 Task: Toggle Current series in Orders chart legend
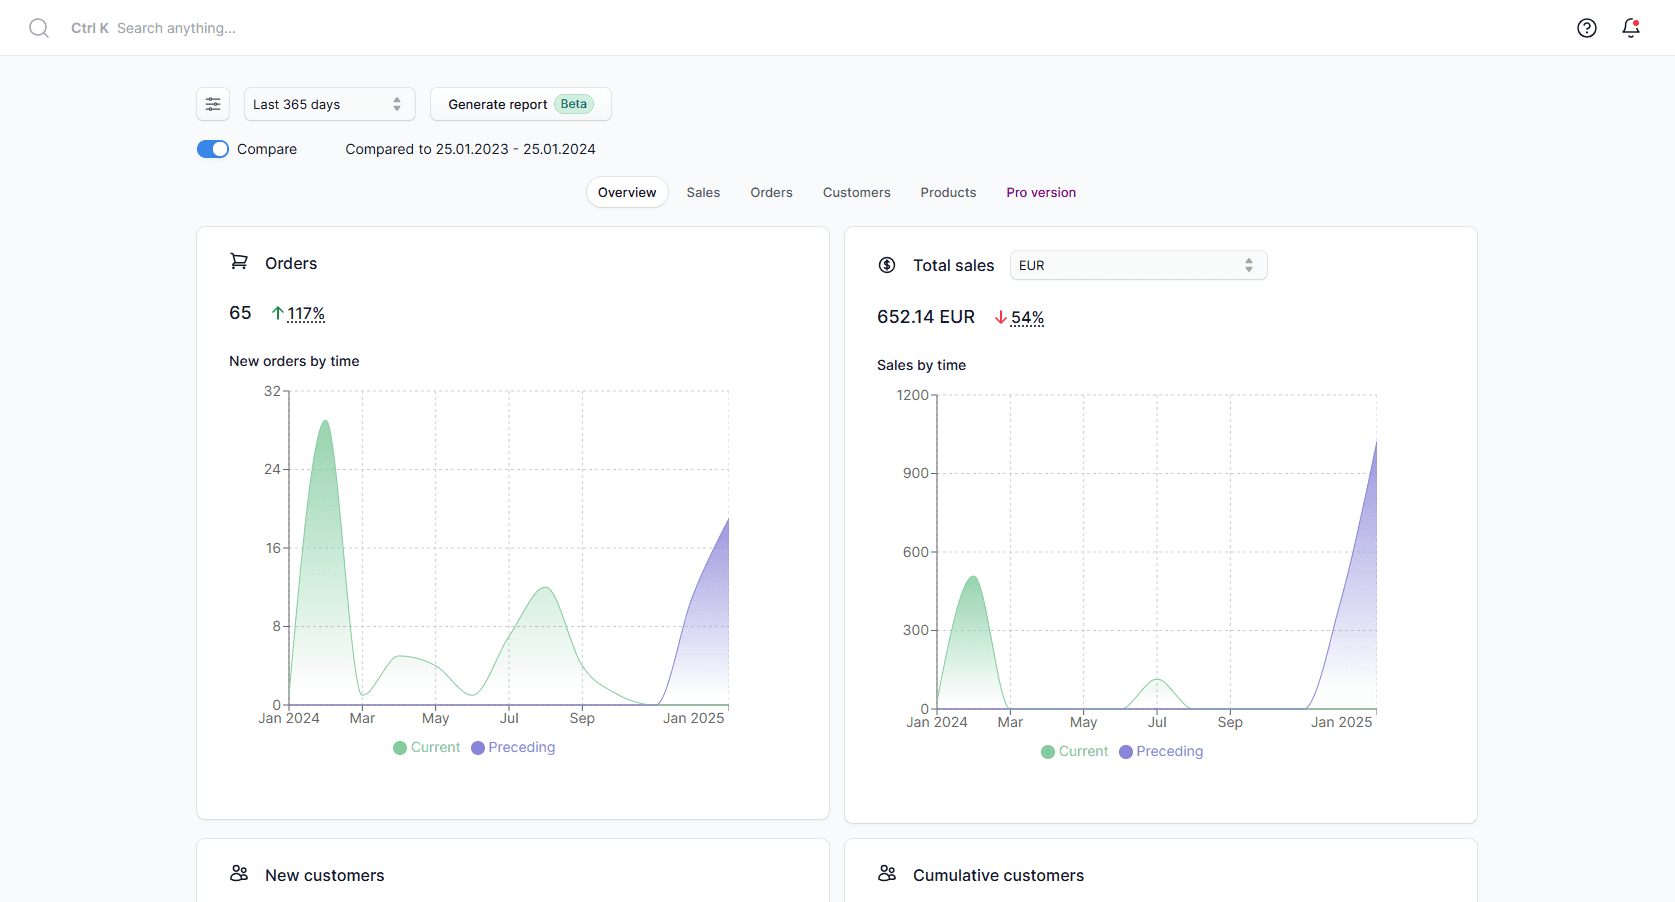click(427, 747)
